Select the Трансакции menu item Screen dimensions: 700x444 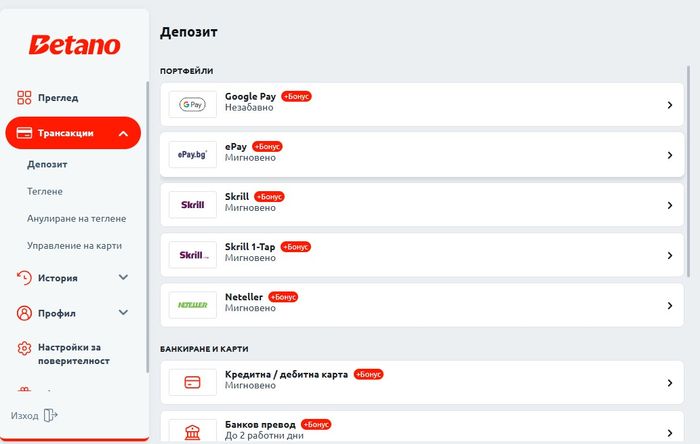coord(73,133)
